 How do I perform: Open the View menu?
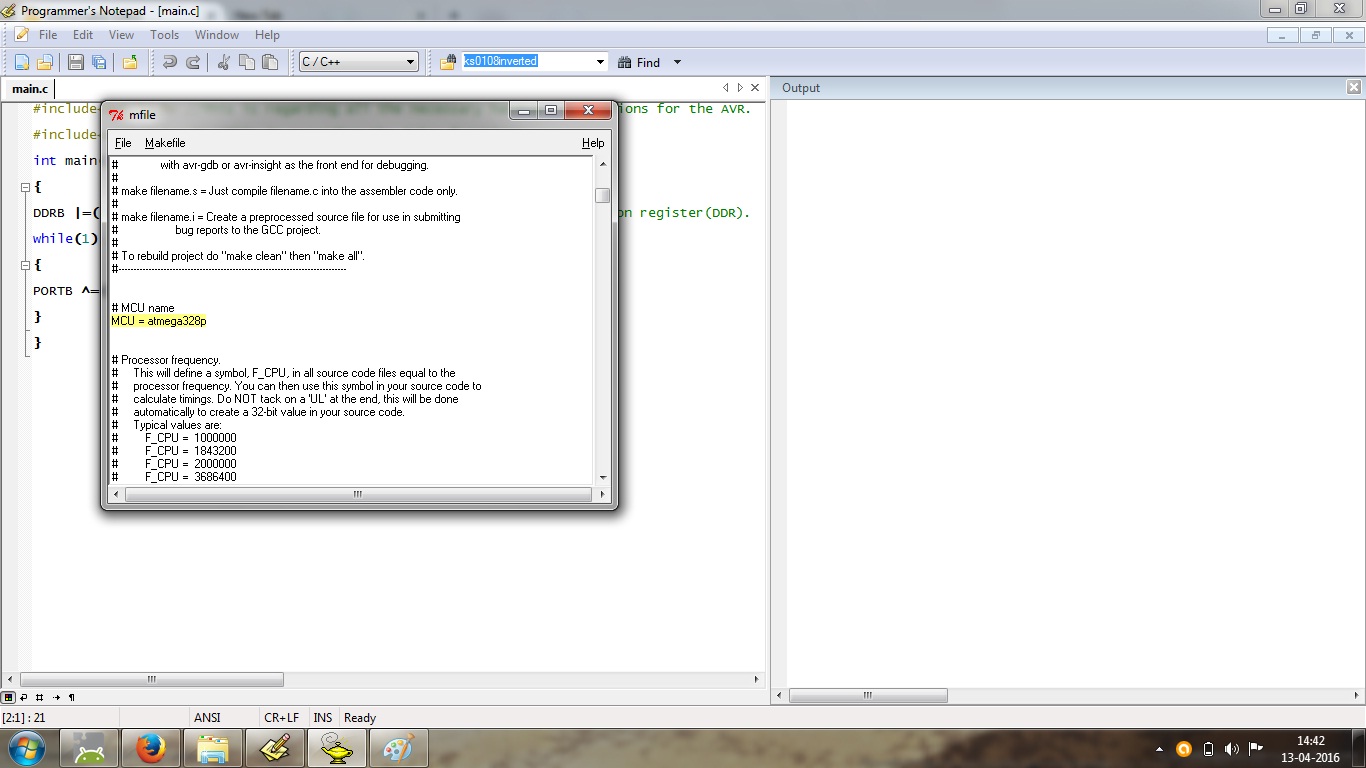(121, 35)
